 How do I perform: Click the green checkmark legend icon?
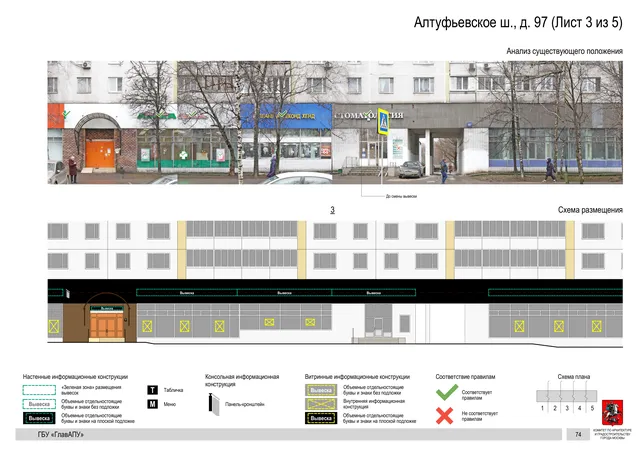pos(447,392)
